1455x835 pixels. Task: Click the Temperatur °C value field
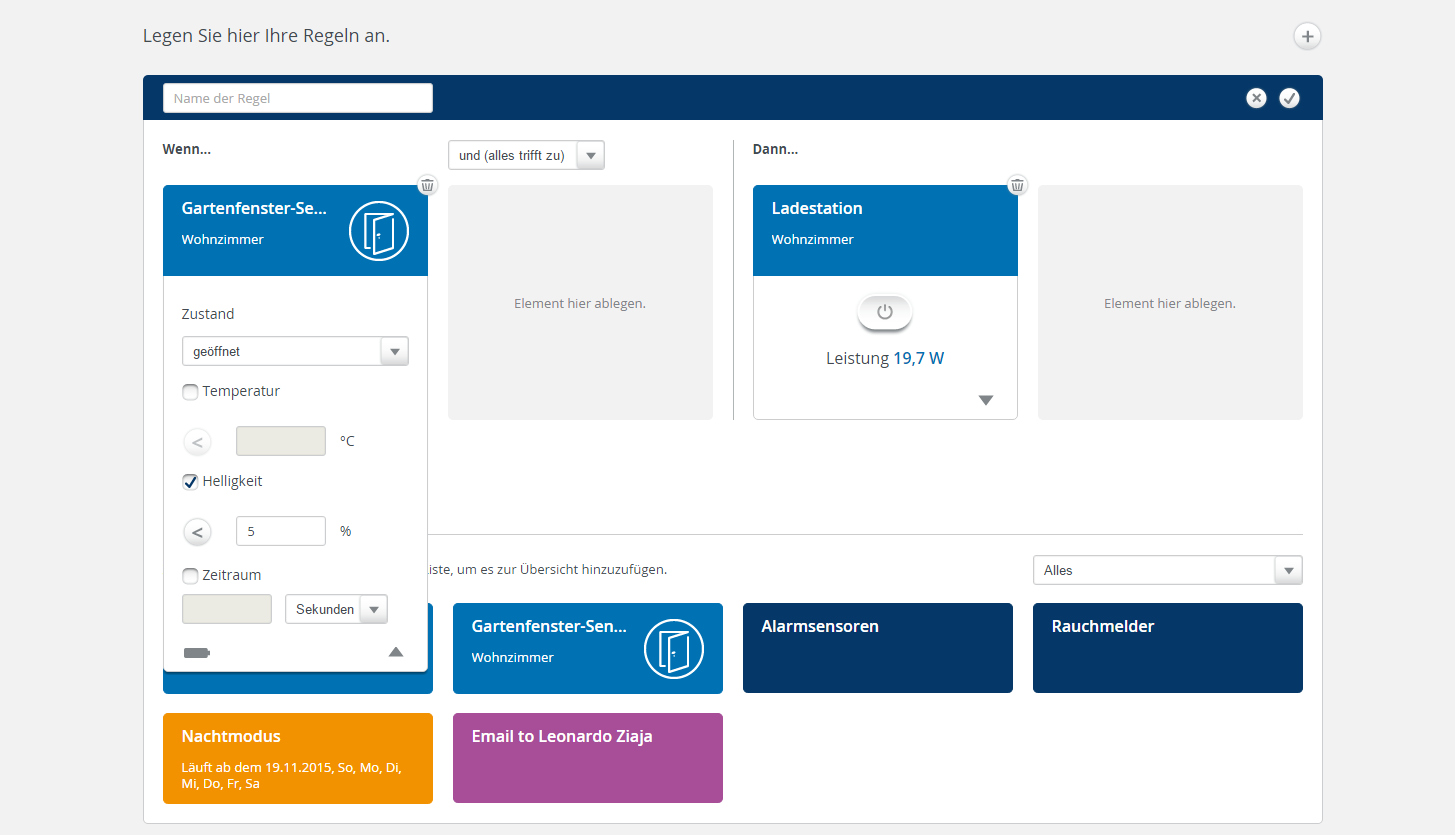[x=281, y=441]
